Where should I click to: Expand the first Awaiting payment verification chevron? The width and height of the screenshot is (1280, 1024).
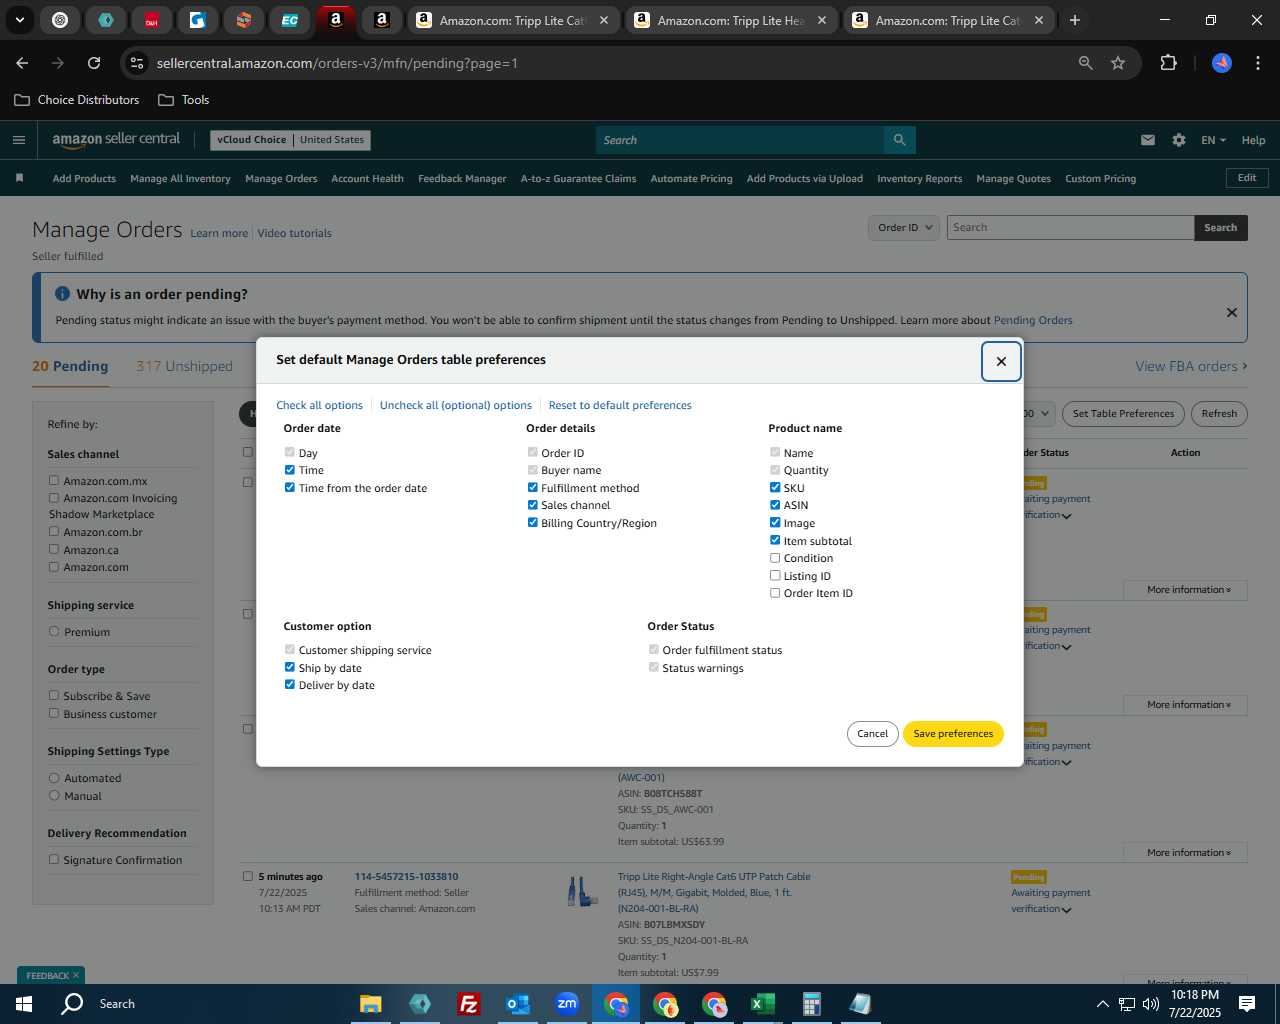click(x=1067, y=516)
